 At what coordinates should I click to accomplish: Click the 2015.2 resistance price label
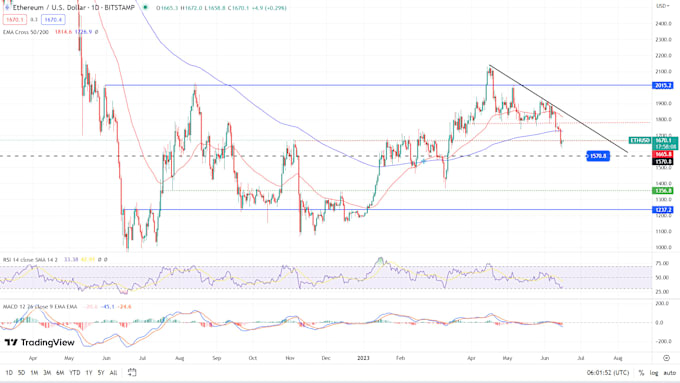click(663, 85)
